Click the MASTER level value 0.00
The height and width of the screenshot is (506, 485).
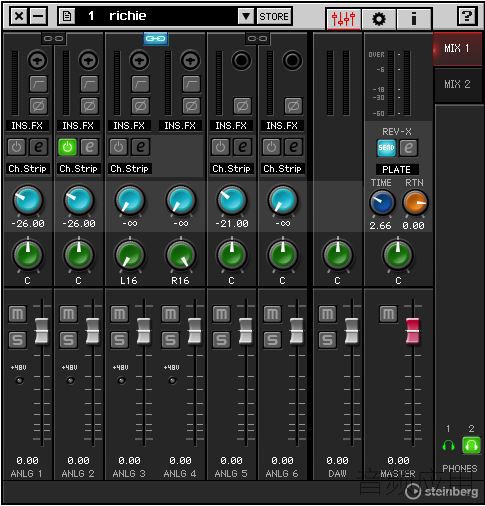398,461
